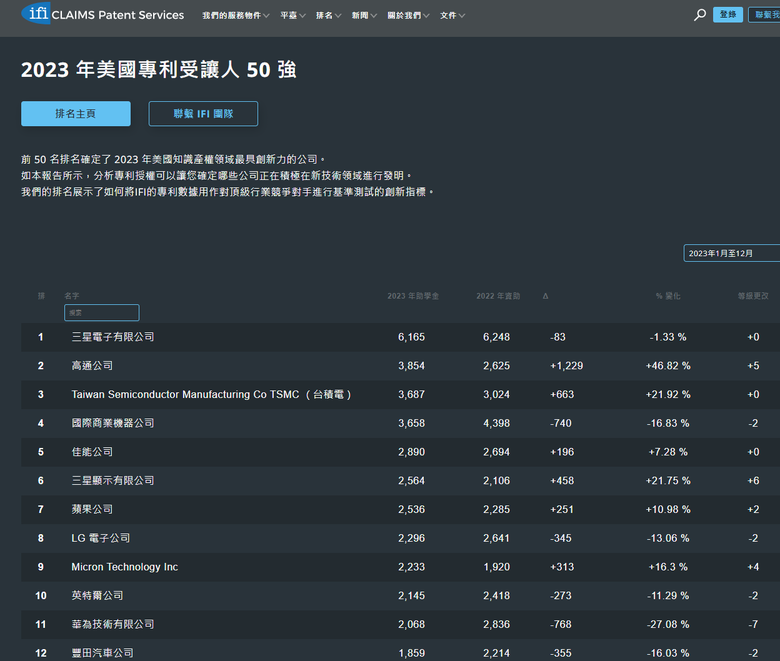This screenshot has width=780, height=661.
Task: Click value 3,687 in TSMC row
Action: (411, 394)
